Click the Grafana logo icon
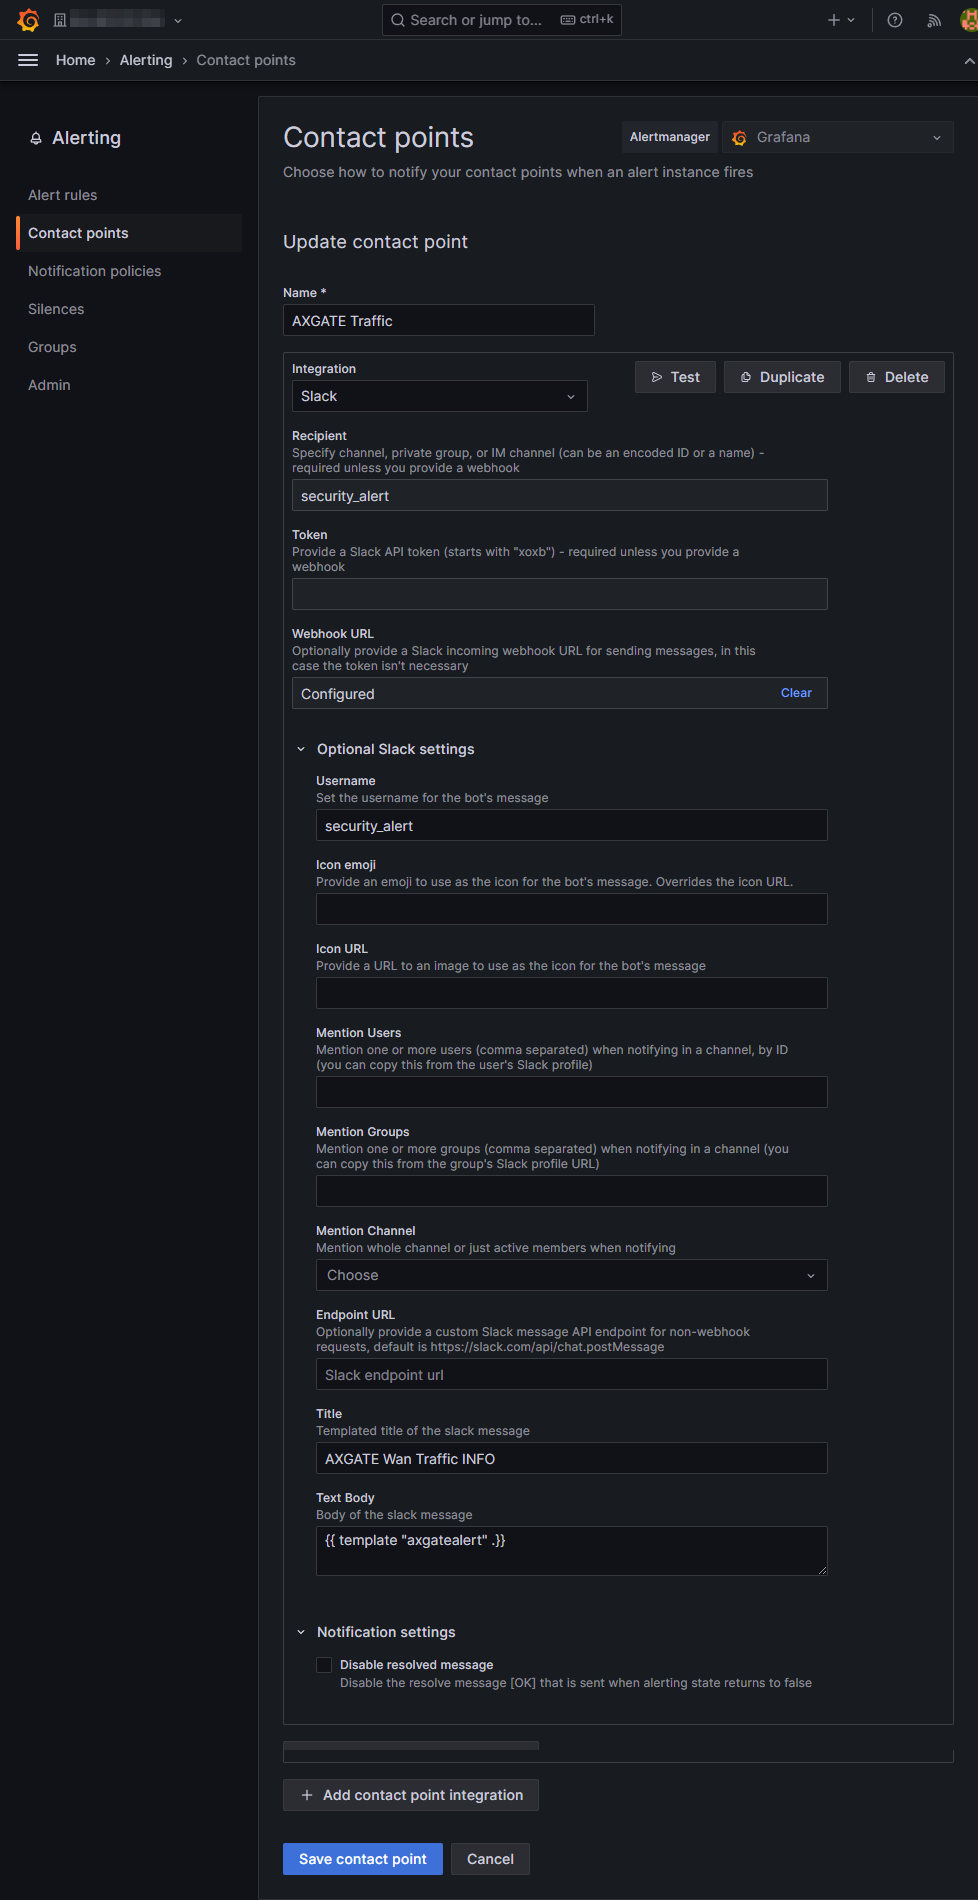Viewport: 978px width, 1900px height. click(28, 20)
